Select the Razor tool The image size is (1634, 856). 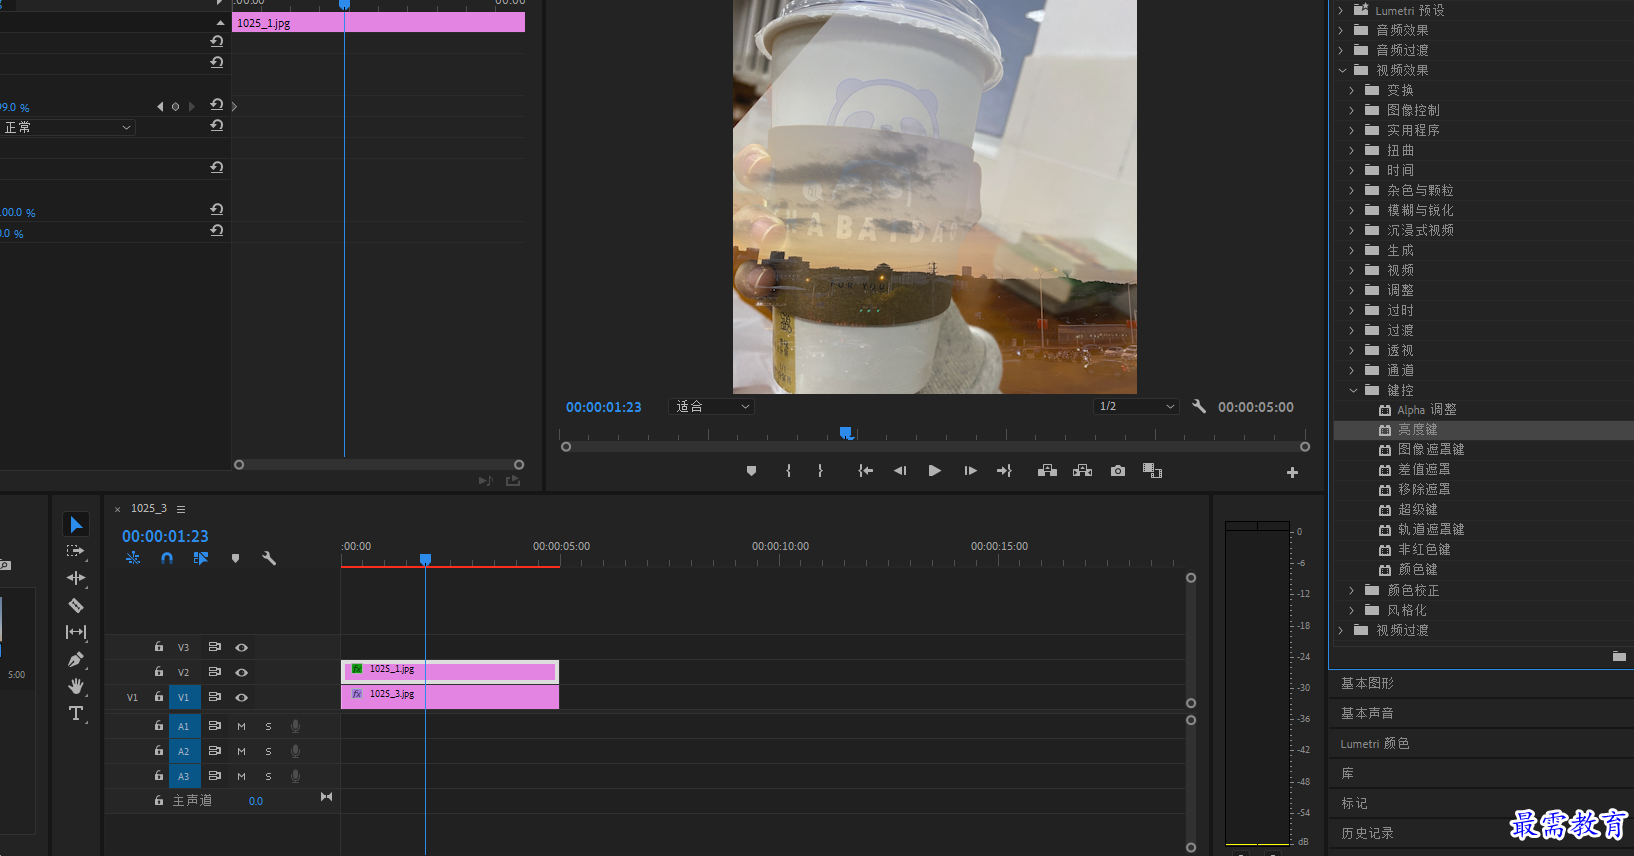click(75, 605)
